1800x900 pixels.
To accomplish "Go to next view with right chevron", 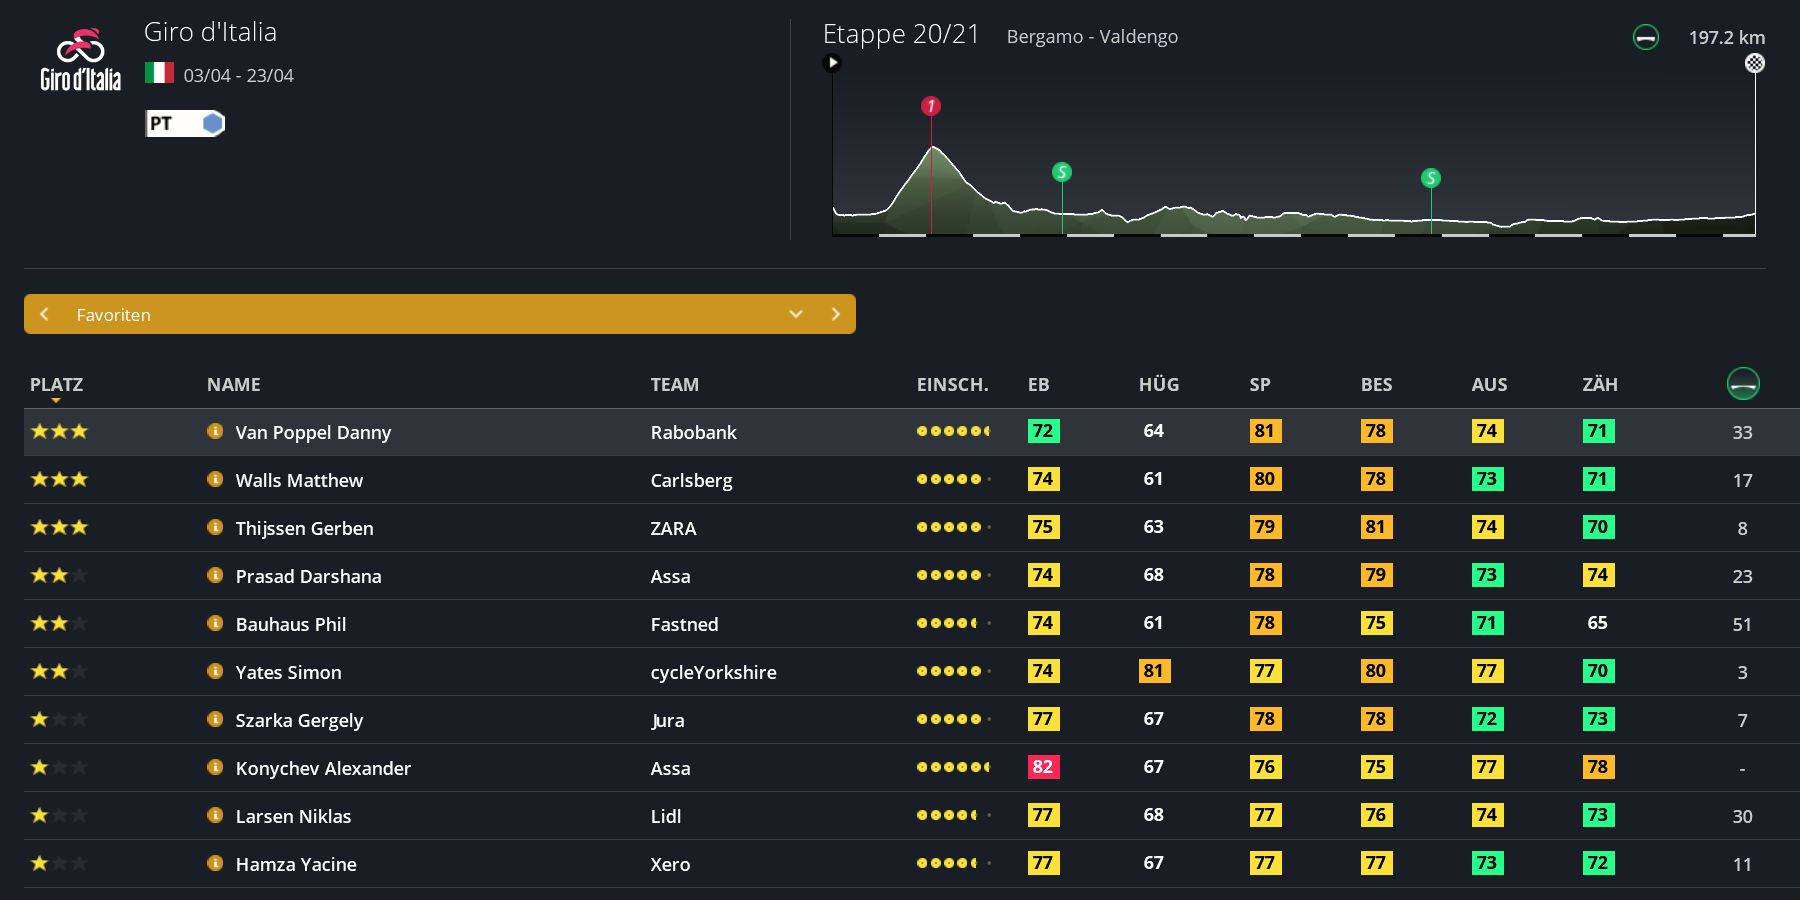I will pos(836,314).
